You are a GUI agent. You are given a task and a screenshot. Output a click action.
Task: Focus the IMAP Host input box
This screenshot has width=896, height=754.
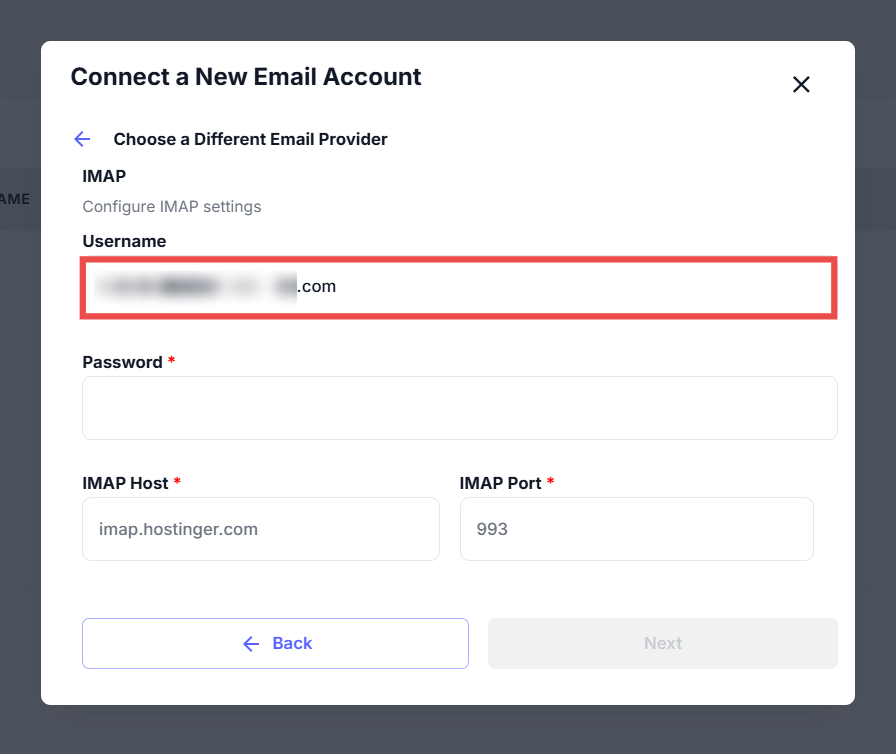[x=260, y=529]
